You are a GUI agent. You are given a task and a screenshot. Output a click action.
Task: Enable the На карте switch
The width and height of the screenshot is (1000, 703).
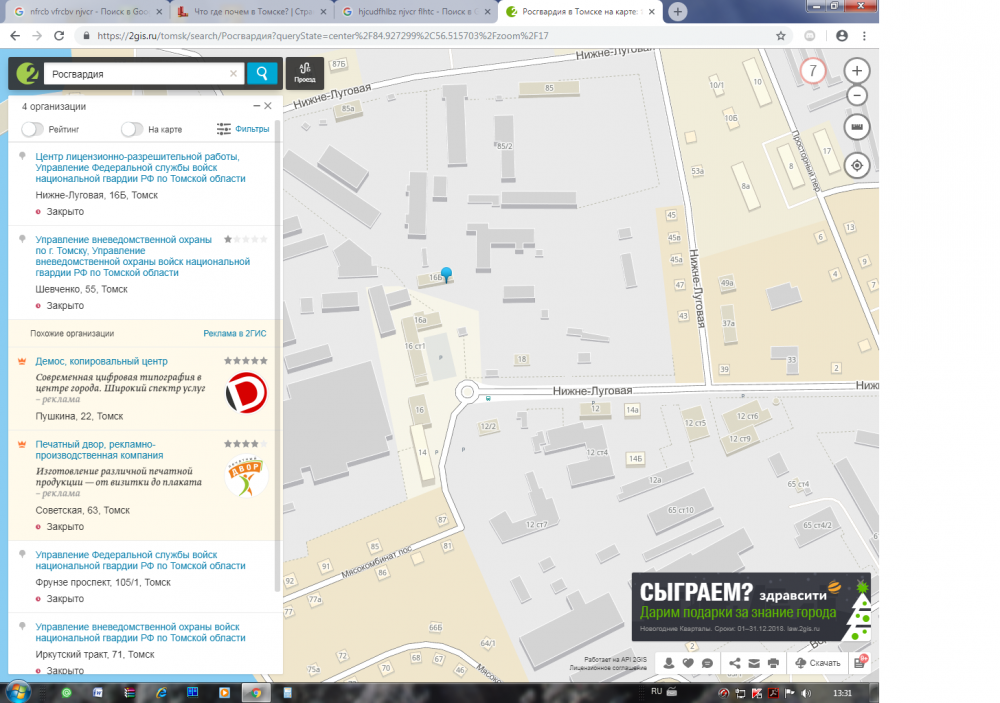132,129
